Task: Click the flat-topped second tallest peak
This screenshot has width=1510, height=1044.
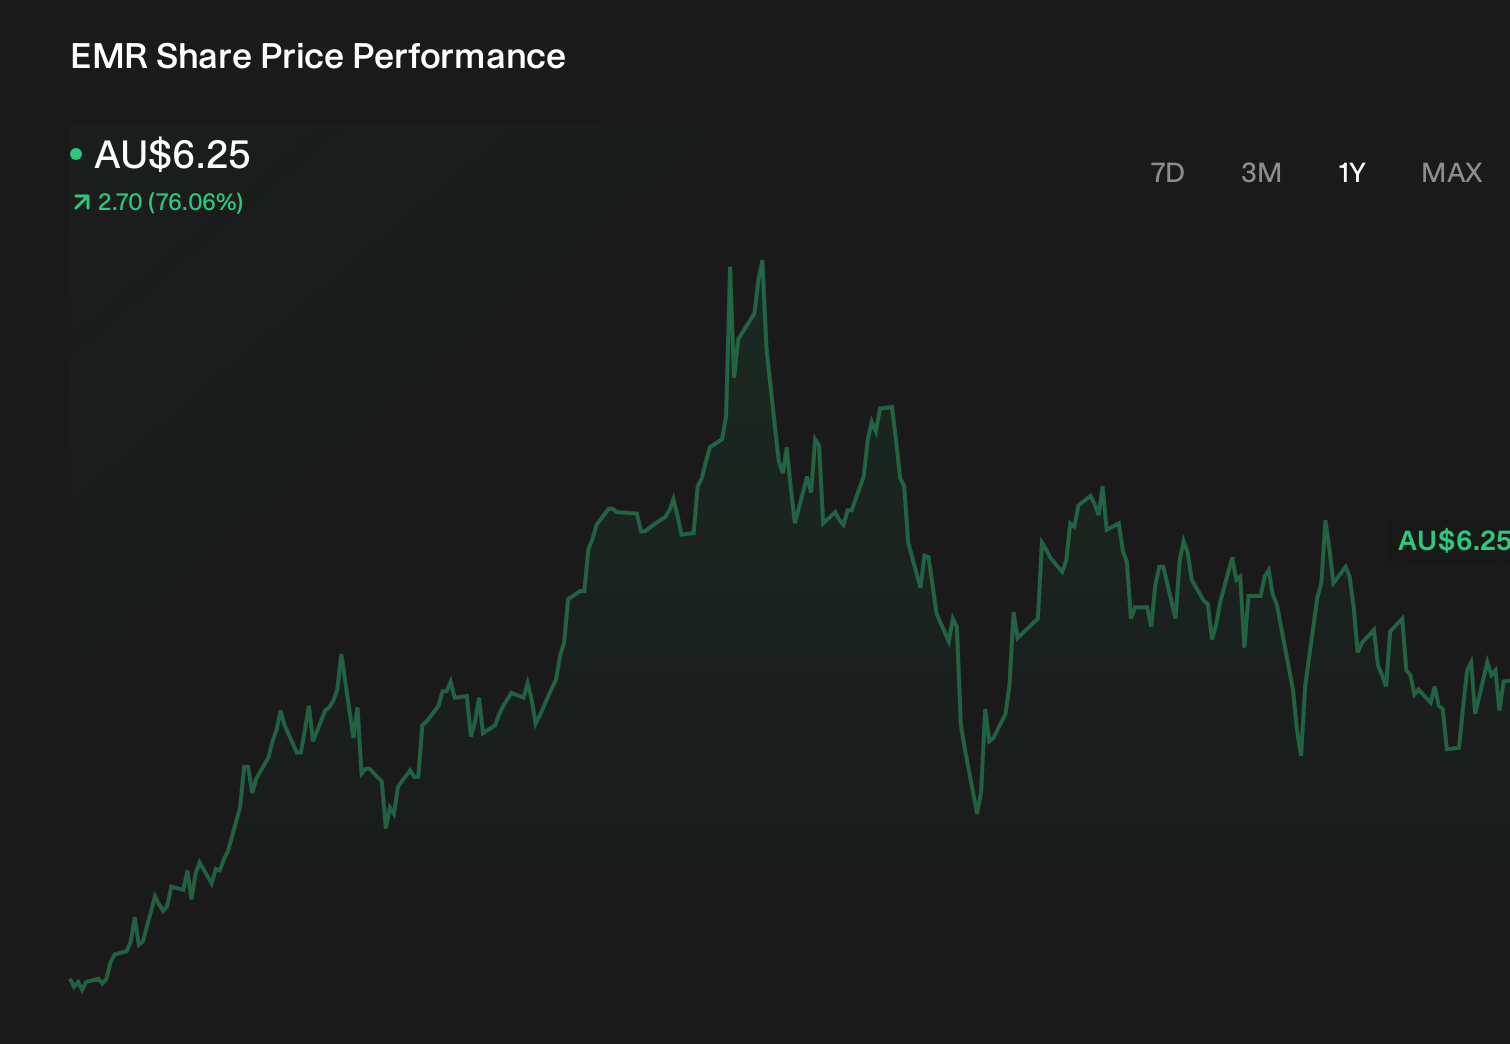Action: (x=885, y=408)
